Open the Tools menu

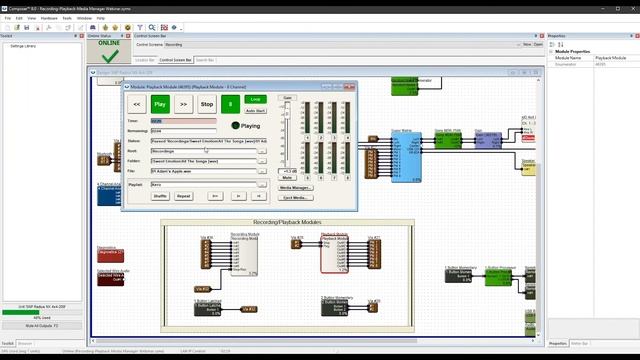[67, 18]
